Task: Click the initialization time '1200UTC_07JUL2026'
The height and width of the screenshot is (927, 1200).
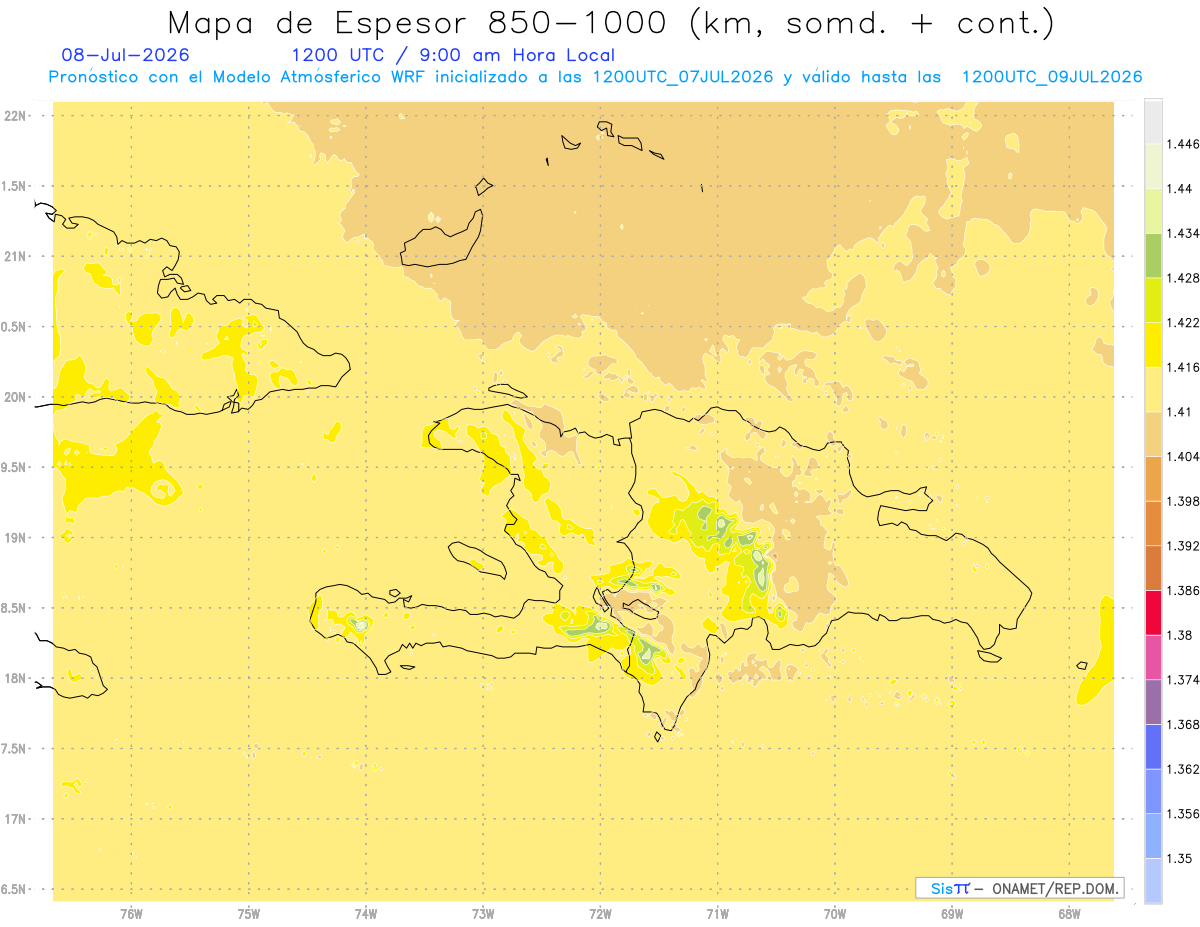Action: (x=683, y=77)
